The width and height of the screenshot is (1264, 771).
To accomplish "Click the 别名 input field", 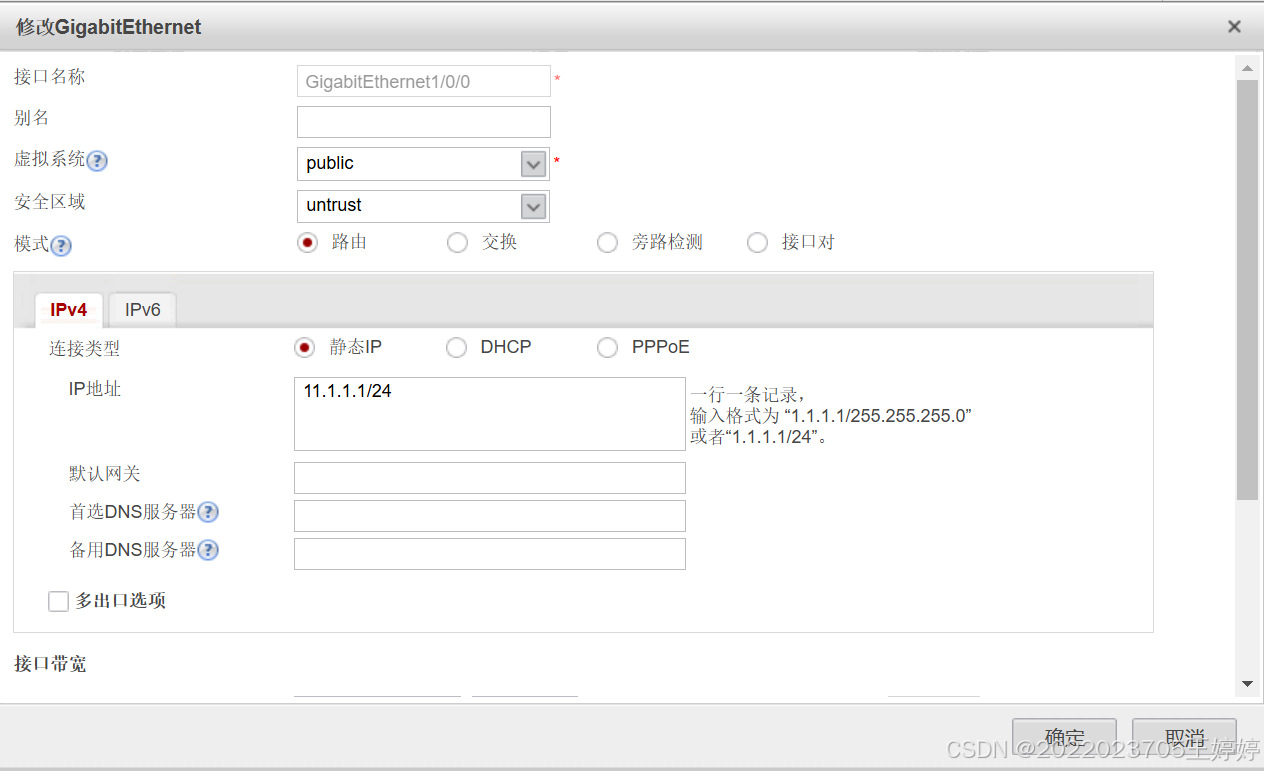I will click(x=424, y=122).
